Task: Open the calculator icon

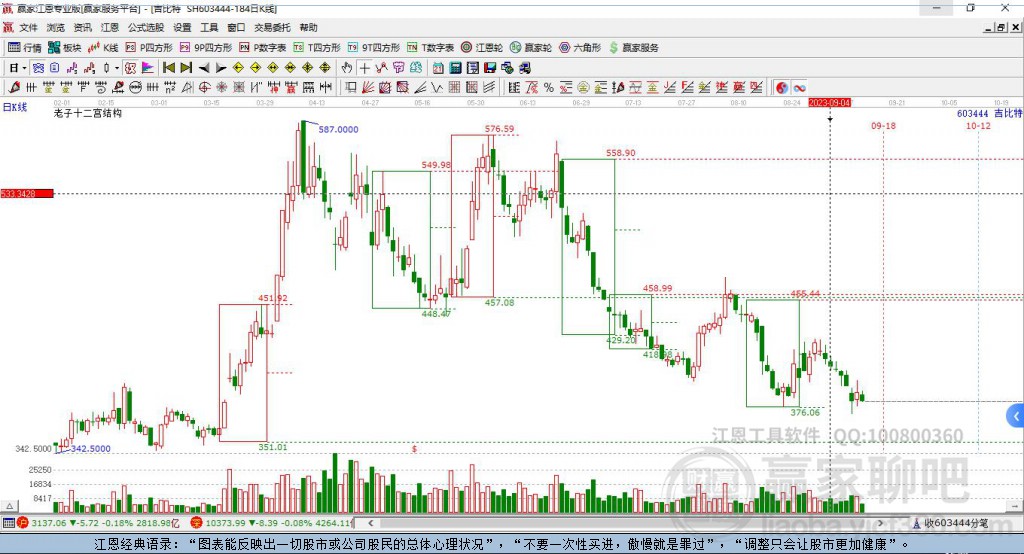Action: click(455, 68)
